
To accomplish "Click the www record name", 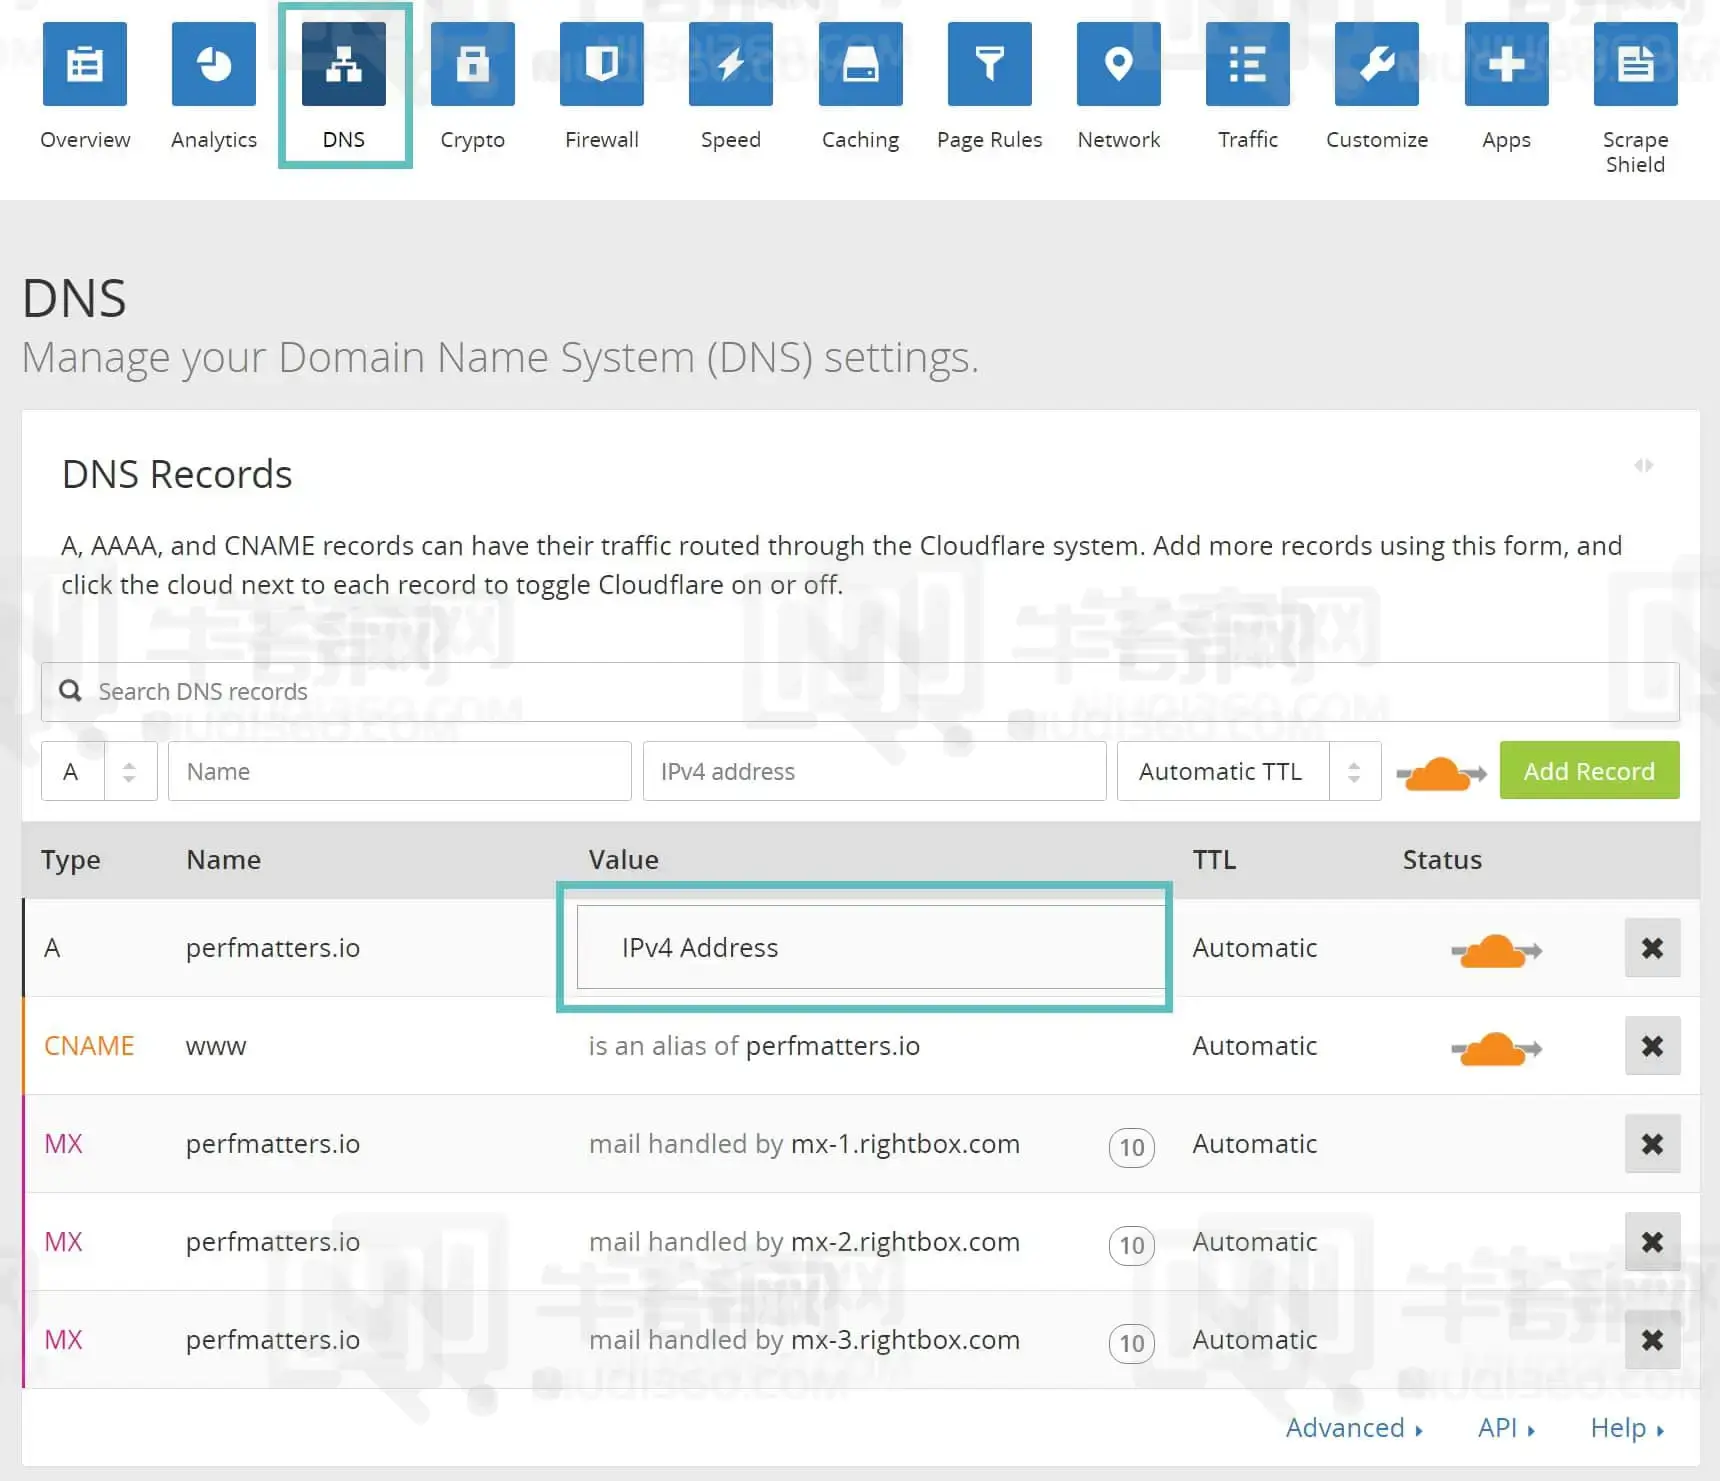I will click(216, 1047).
